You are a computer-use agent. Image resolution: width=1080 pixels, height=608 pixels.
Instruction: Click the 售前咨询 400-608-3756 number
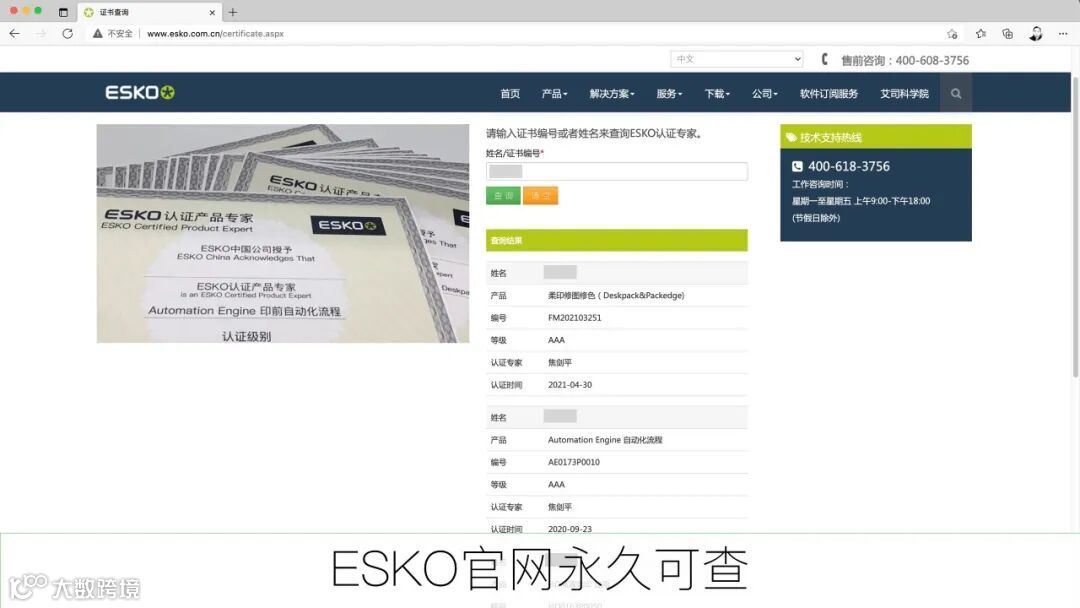click(905, 61)
